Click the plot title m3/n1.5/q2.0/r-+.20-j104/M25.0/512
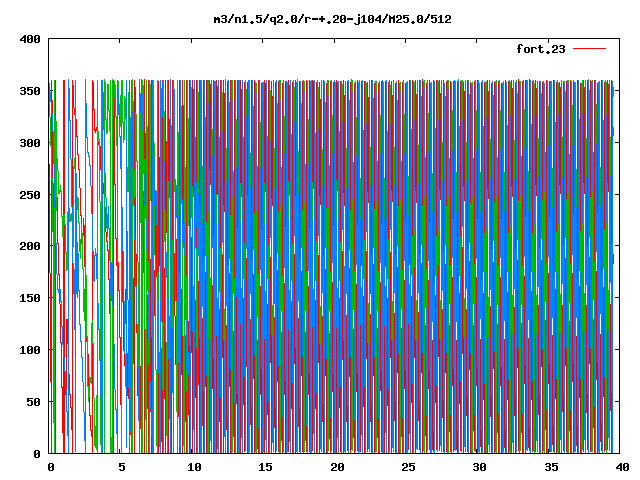Screen dimensions: 640x480 [x=333, y=19]
